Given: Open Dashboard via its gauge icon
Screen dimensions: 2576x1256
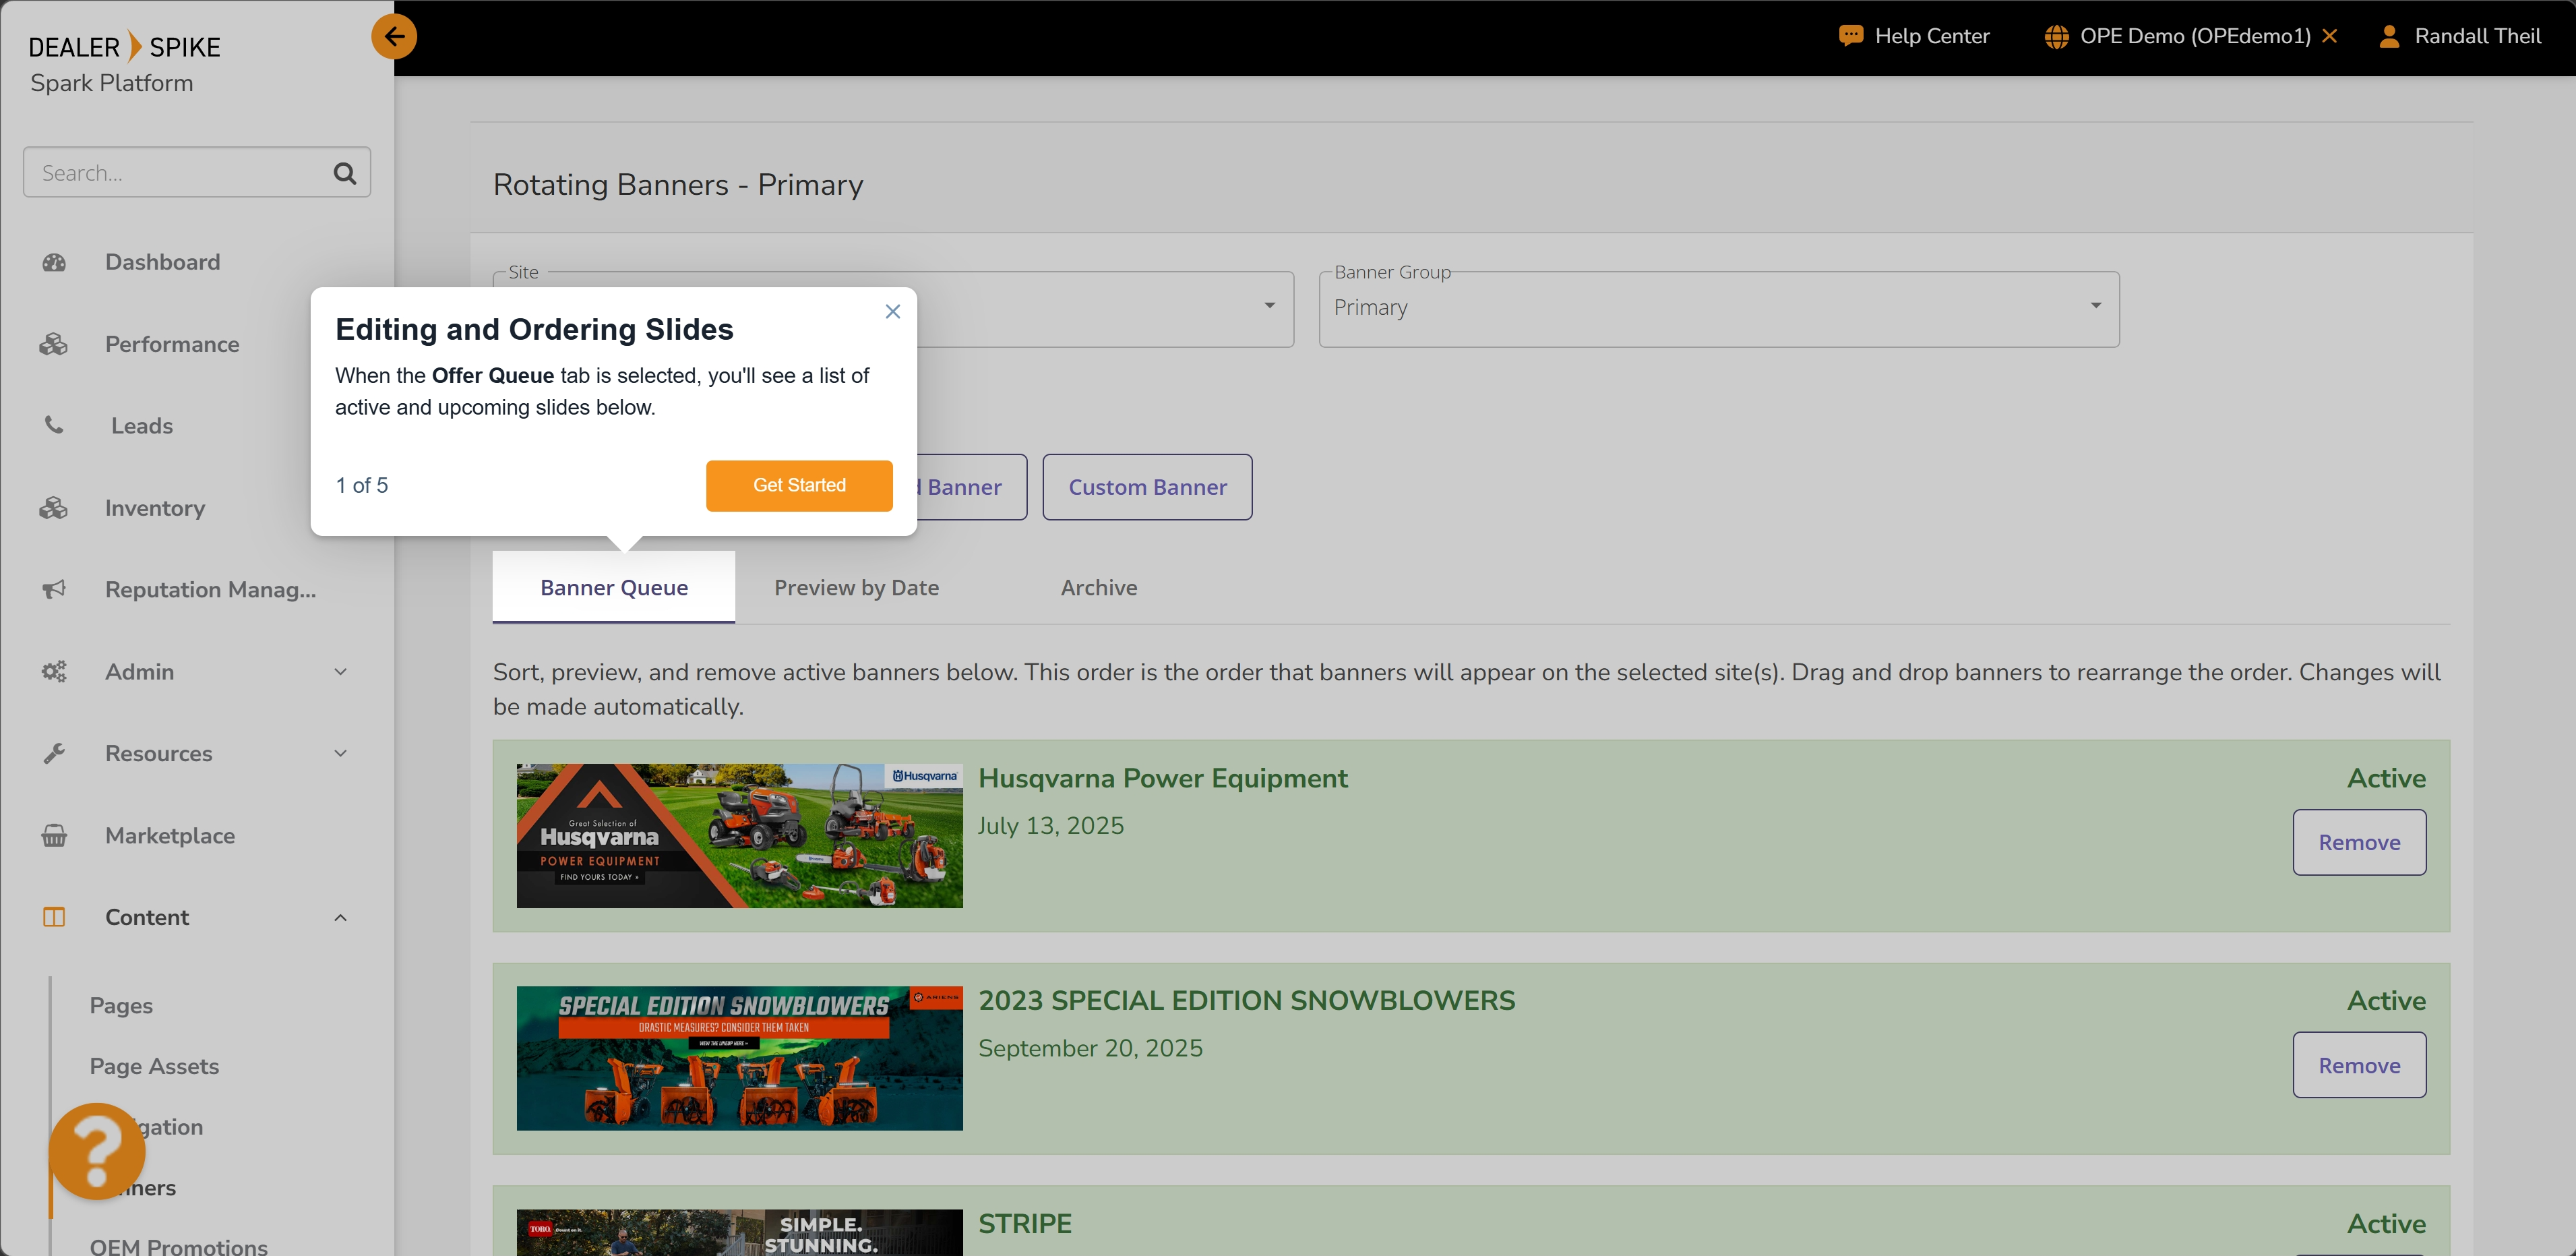Looking at the screenshot, I should [54, 262].
